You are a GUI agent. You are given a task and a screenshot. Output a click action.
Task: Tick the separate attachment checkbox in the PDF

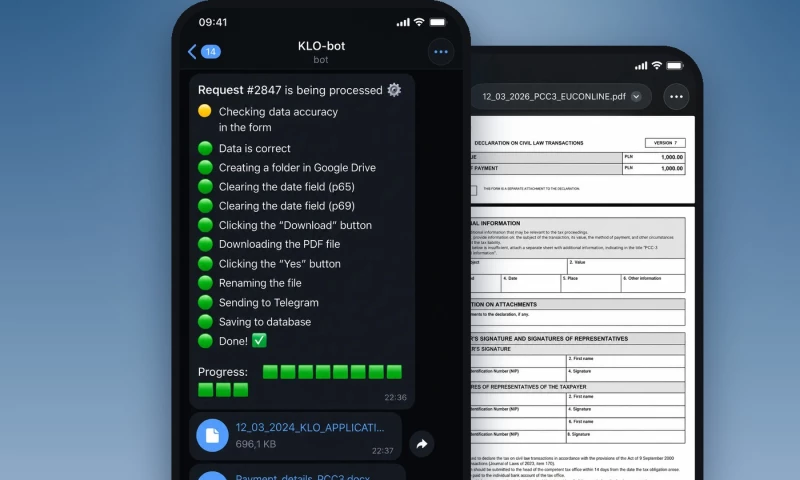click(473, 190)
